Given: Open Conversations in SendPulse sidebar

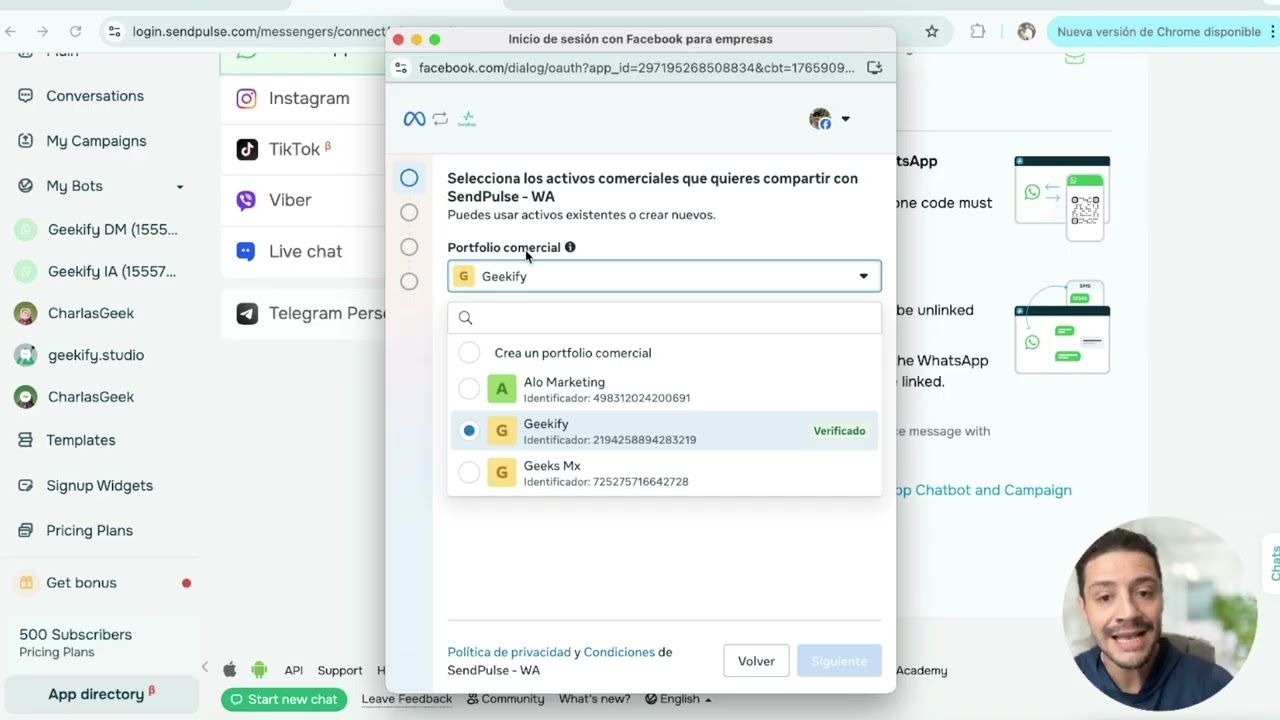Looking at the screenshot, I should [x=95, y=96].
